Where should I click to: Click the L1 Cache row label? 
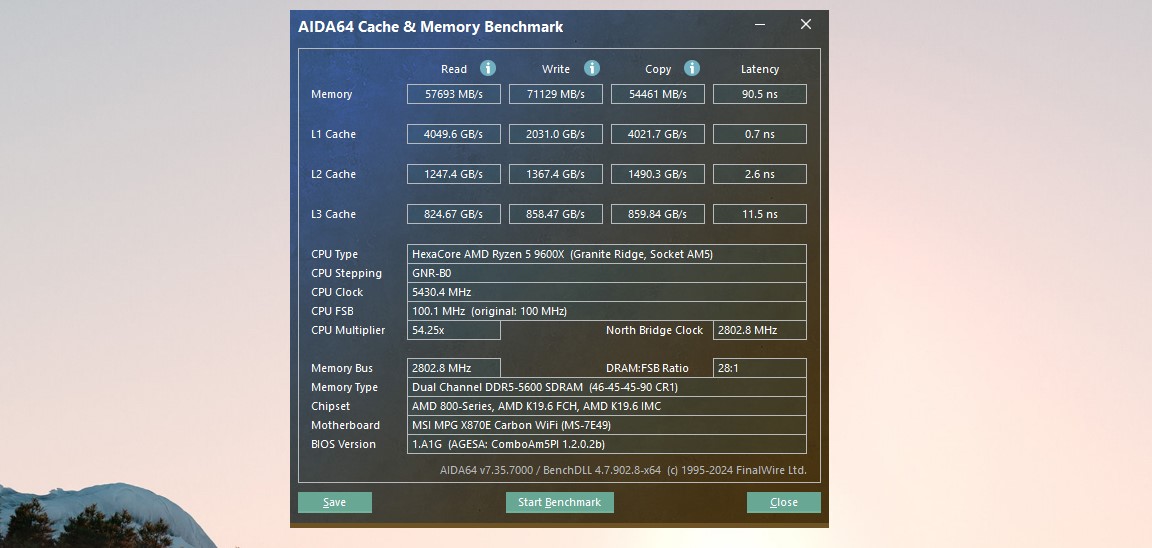click(333, 134)
